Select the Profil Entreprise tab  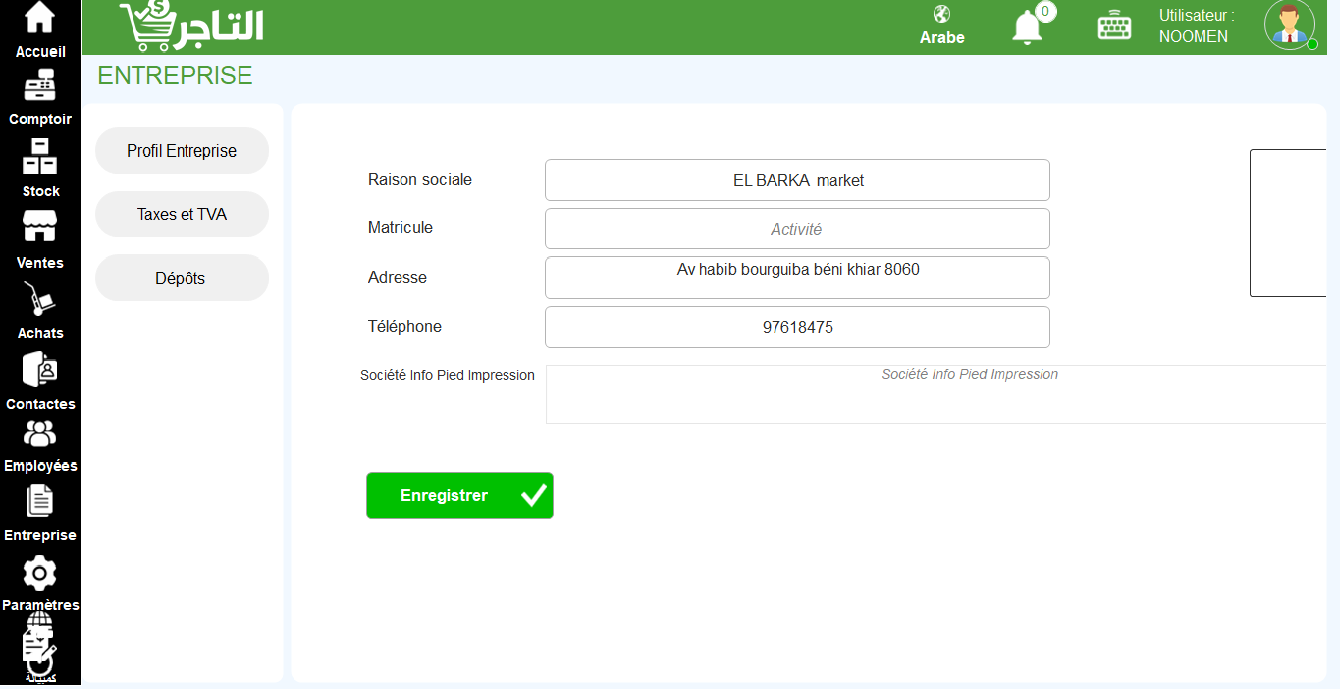[x=182, y=151]
